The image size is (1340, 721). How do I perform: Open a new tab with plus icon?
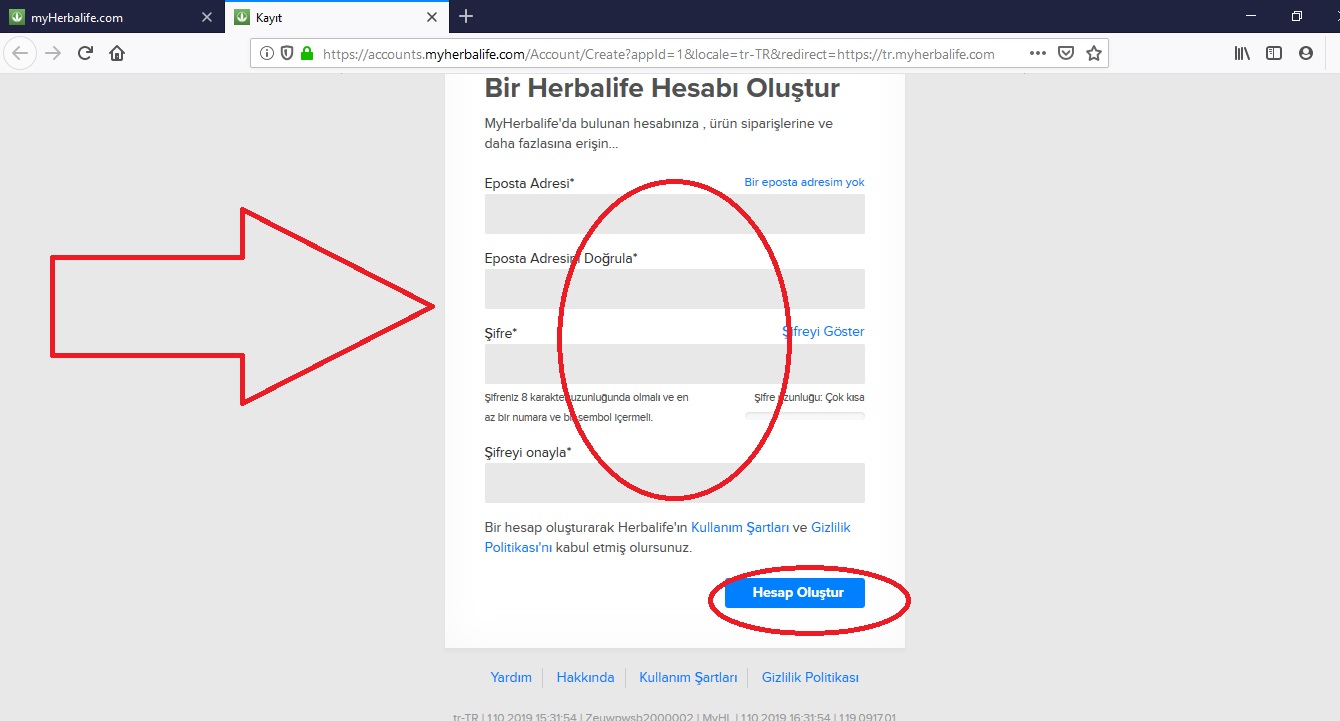pos(466,17)
